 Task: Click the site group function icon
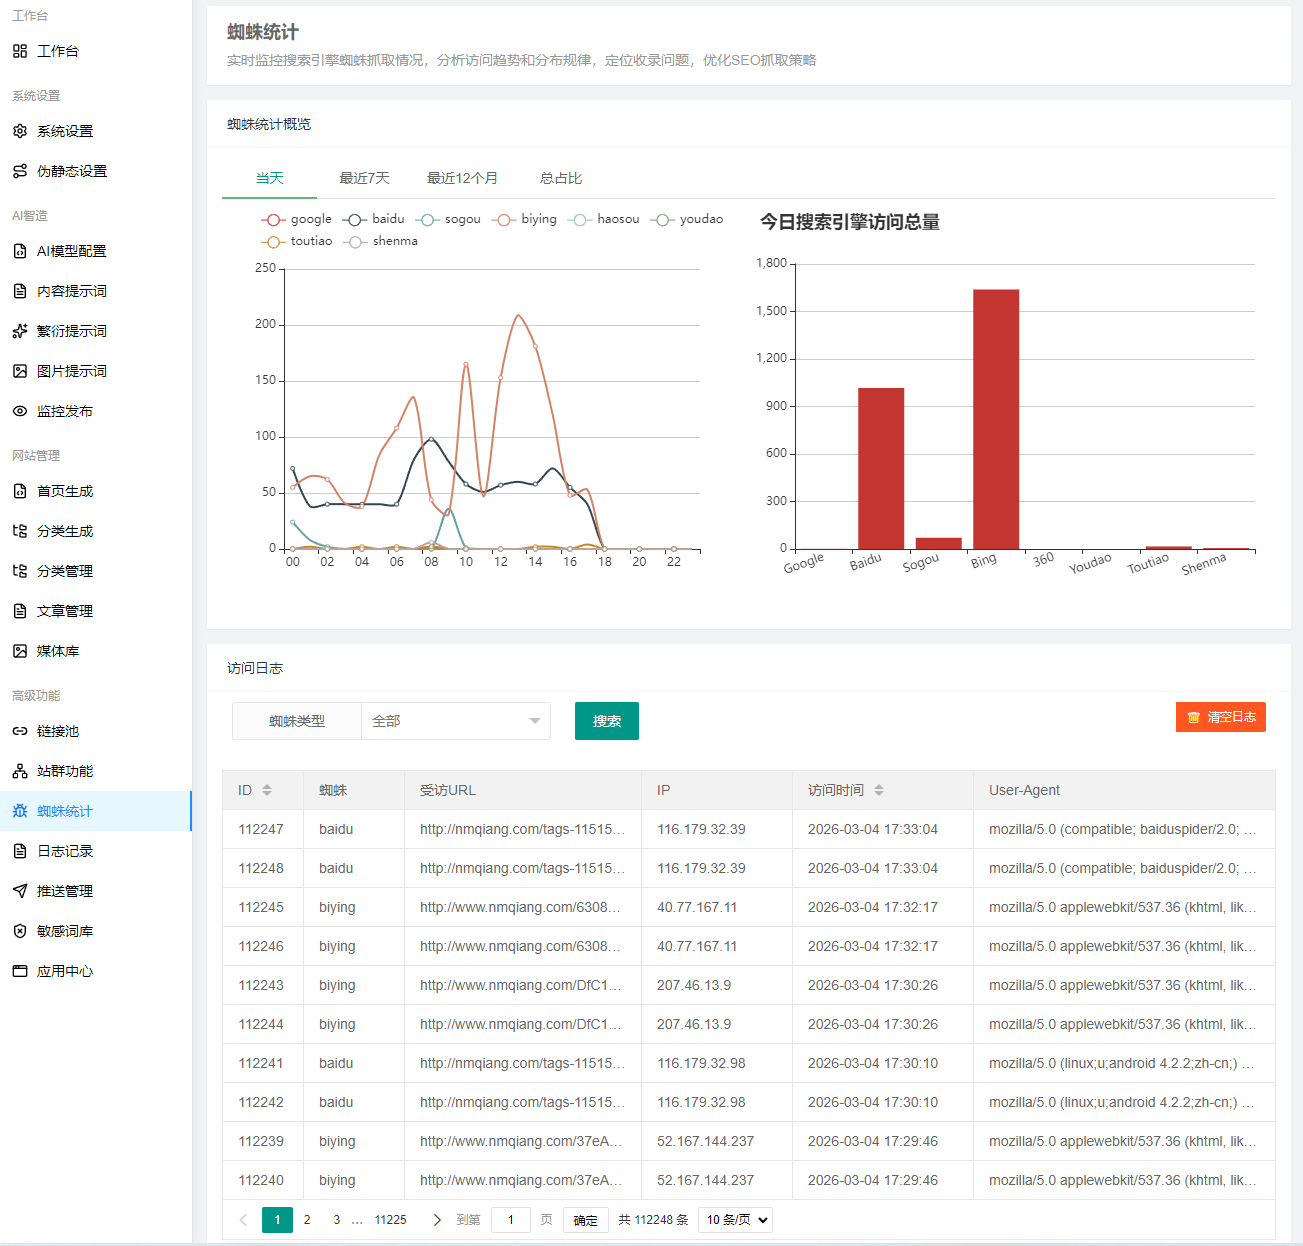click(x=20, y=771)
